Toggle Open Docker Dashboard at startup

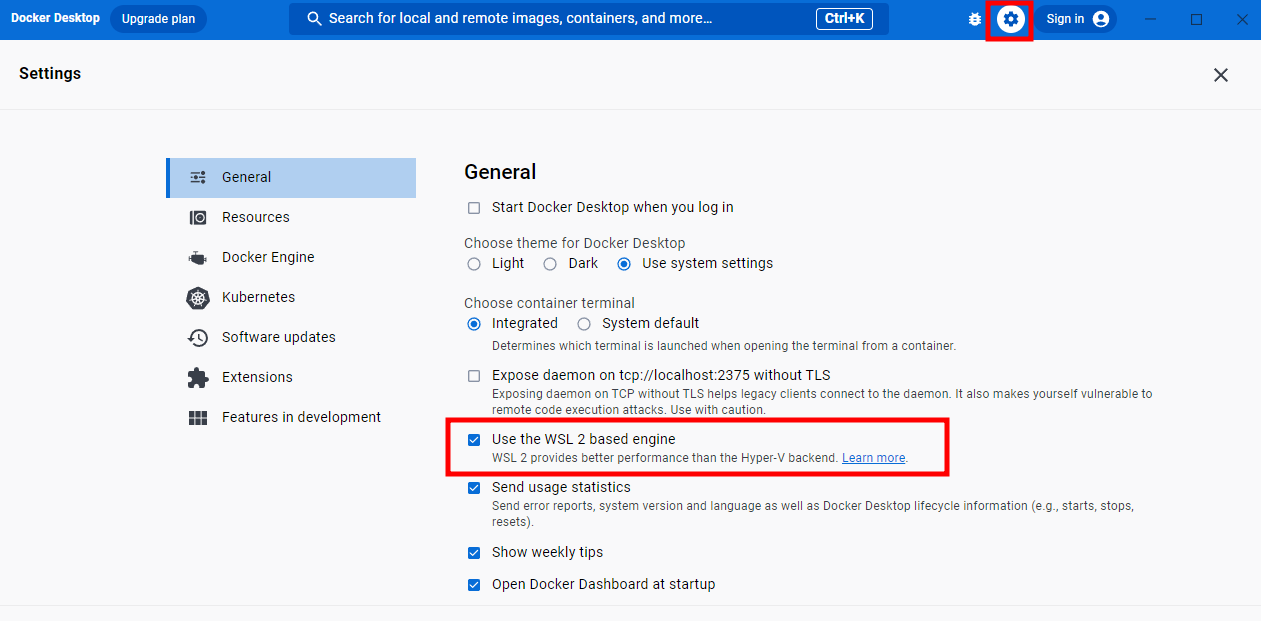(x=474, y=585)
